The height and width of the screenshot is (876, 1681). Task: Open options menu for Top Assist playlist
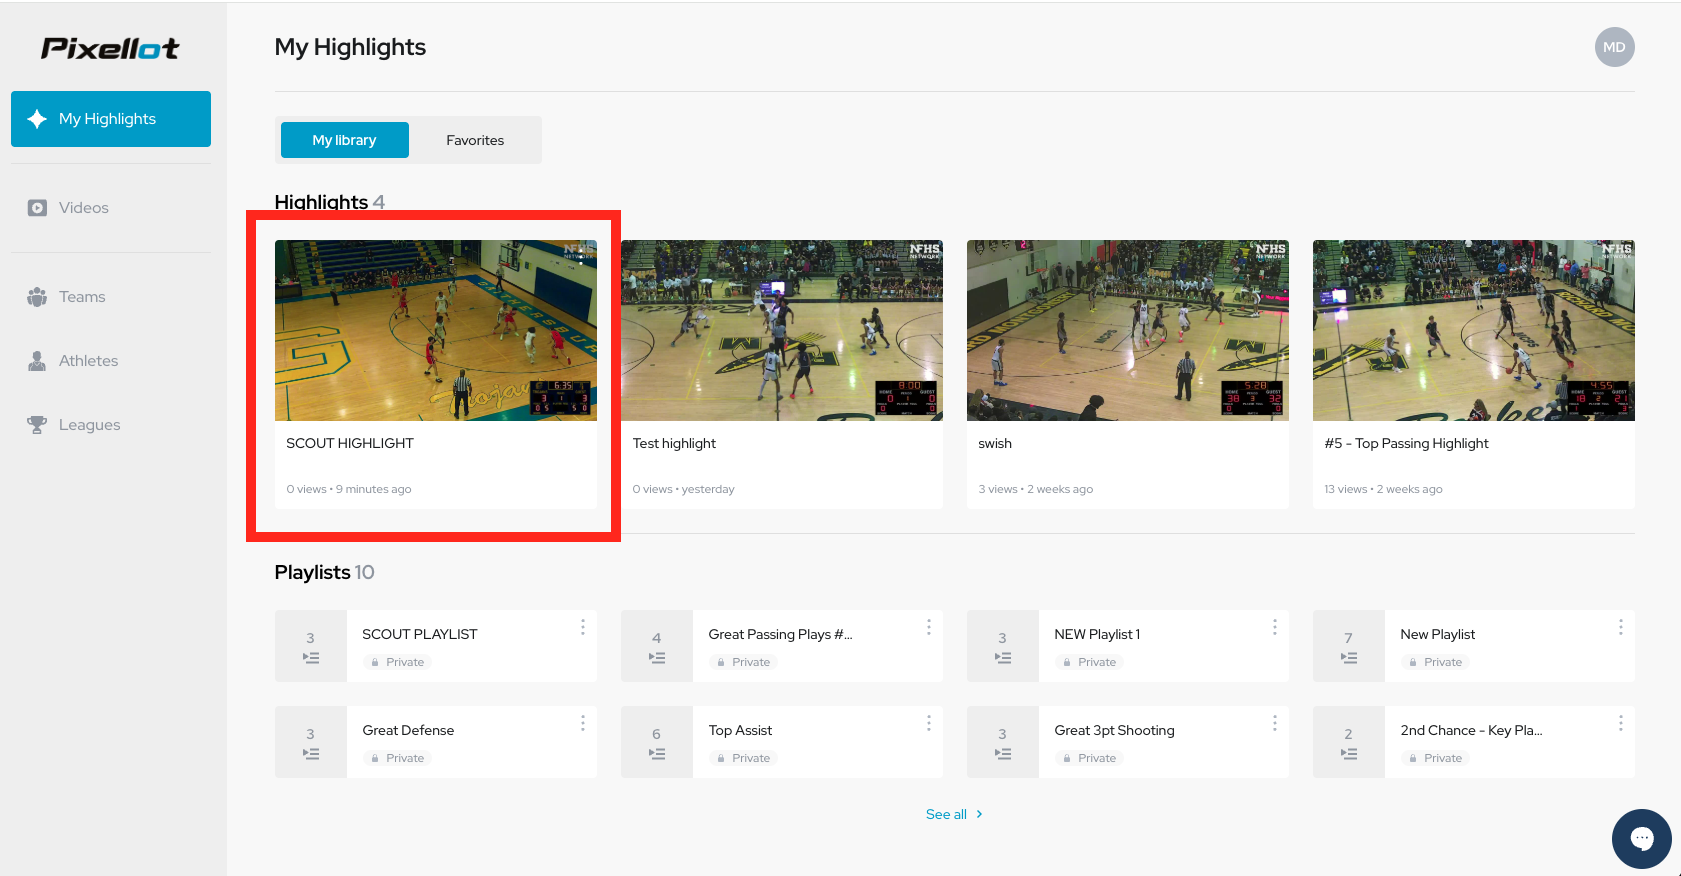coord(928,723)
